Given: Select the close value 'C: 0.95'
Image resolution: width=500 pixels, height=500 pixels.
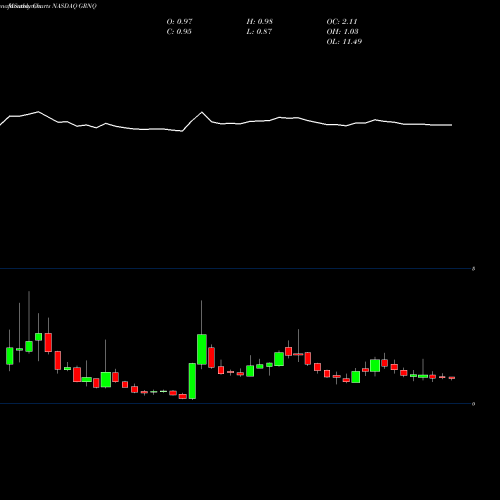Looking at the screenshot, I should [179, 32].
